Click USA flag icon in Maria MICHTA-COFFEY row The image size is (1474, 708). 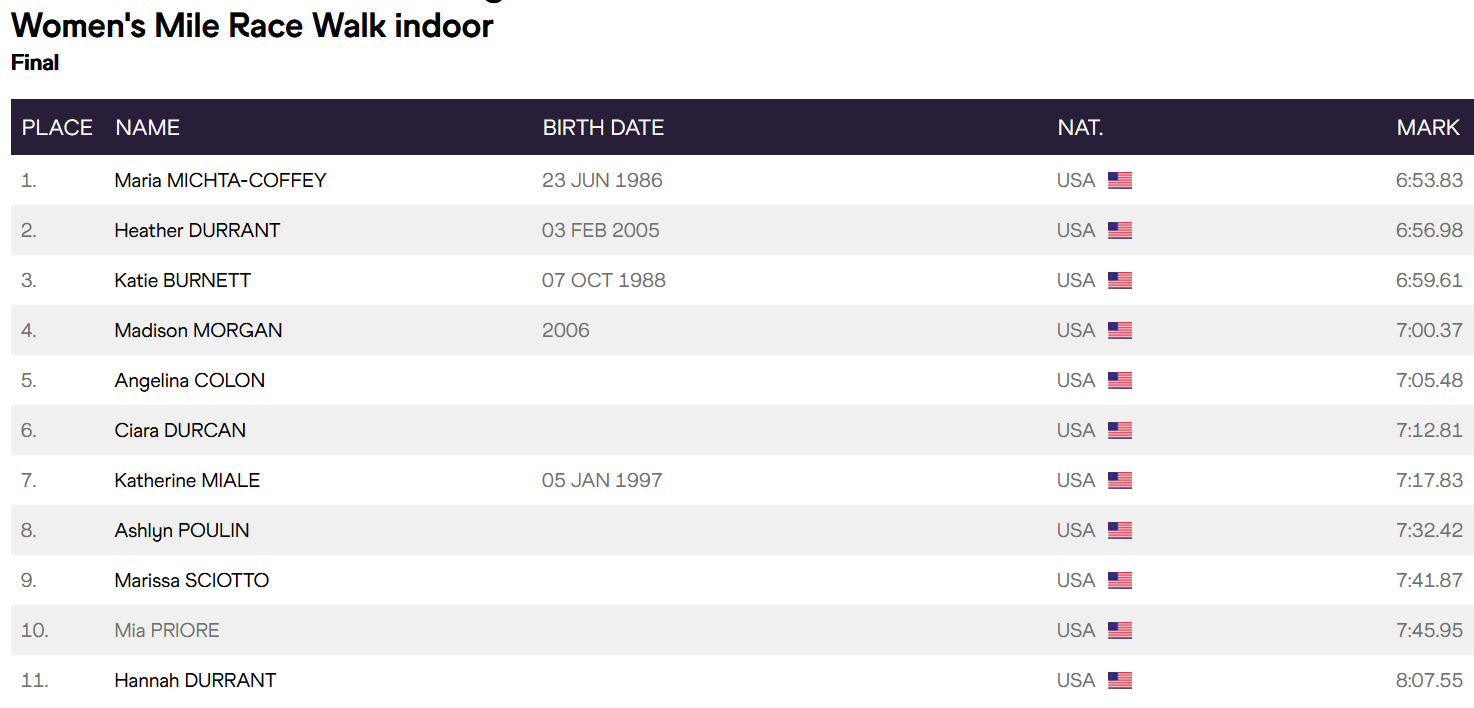click(1120, 181)
